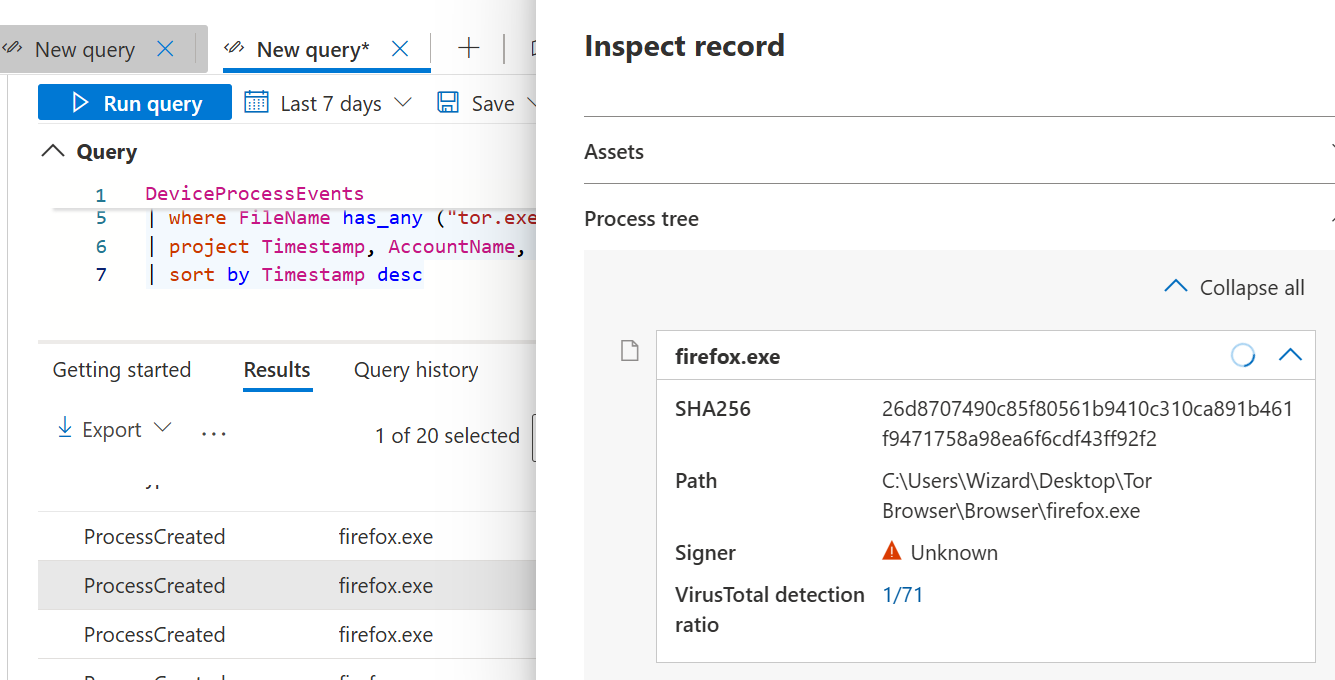This screenshot has height=680, width=1335.
Task: Click Collapse all in process tree
Action: click(1235, 288)
